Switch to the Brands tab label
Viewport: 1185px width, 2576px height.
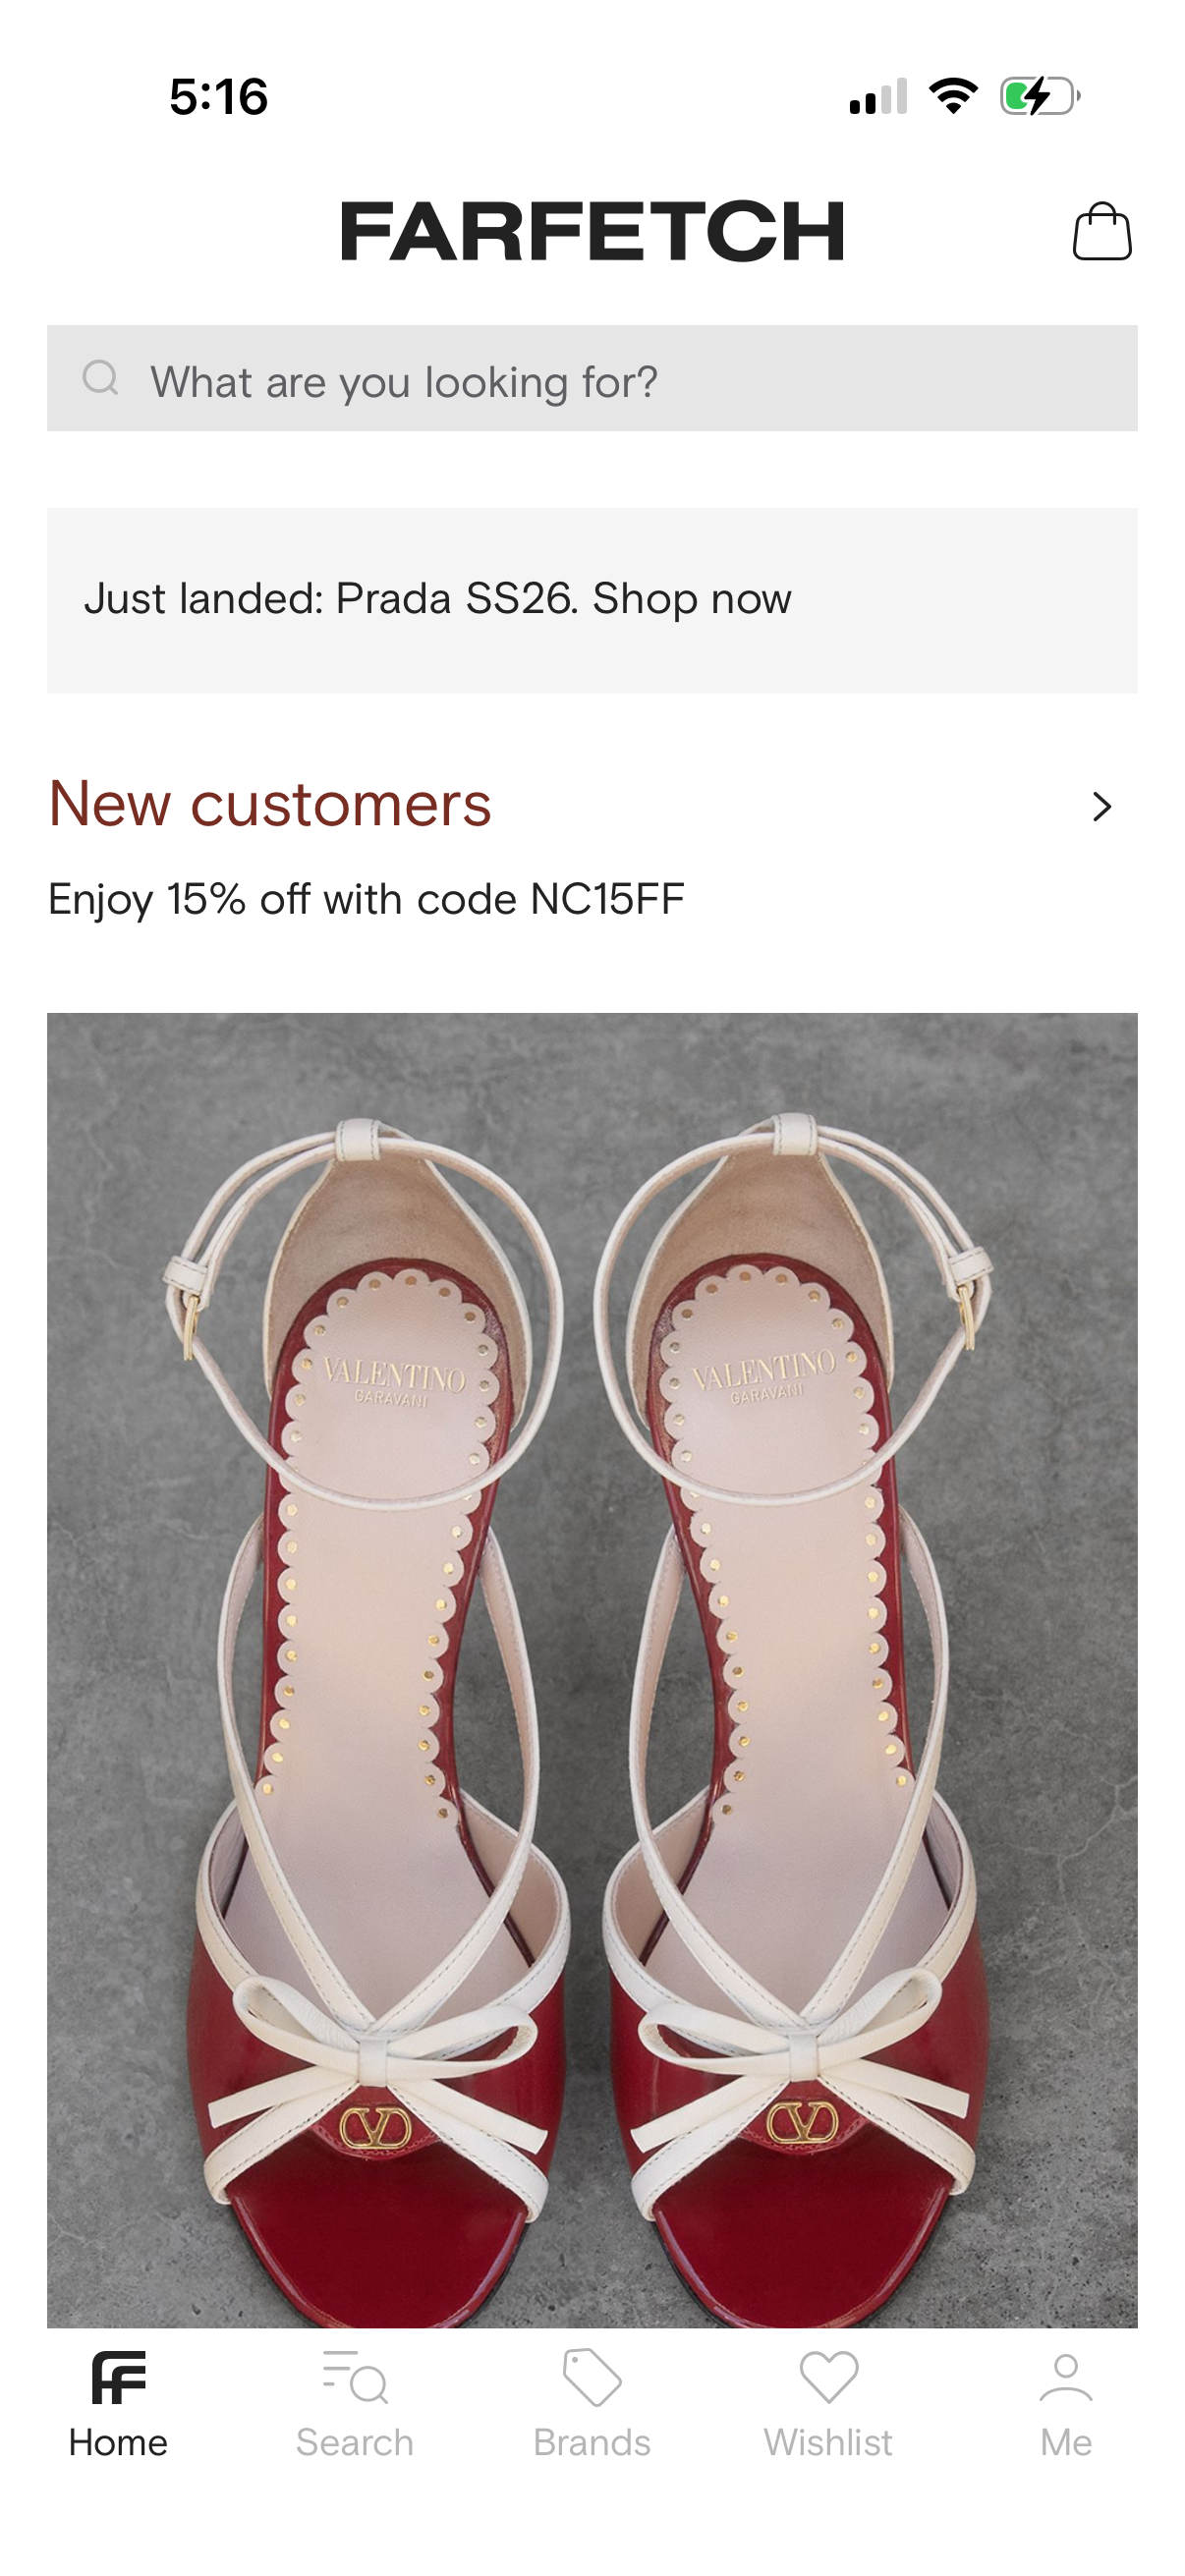(x=592, y=2442)
